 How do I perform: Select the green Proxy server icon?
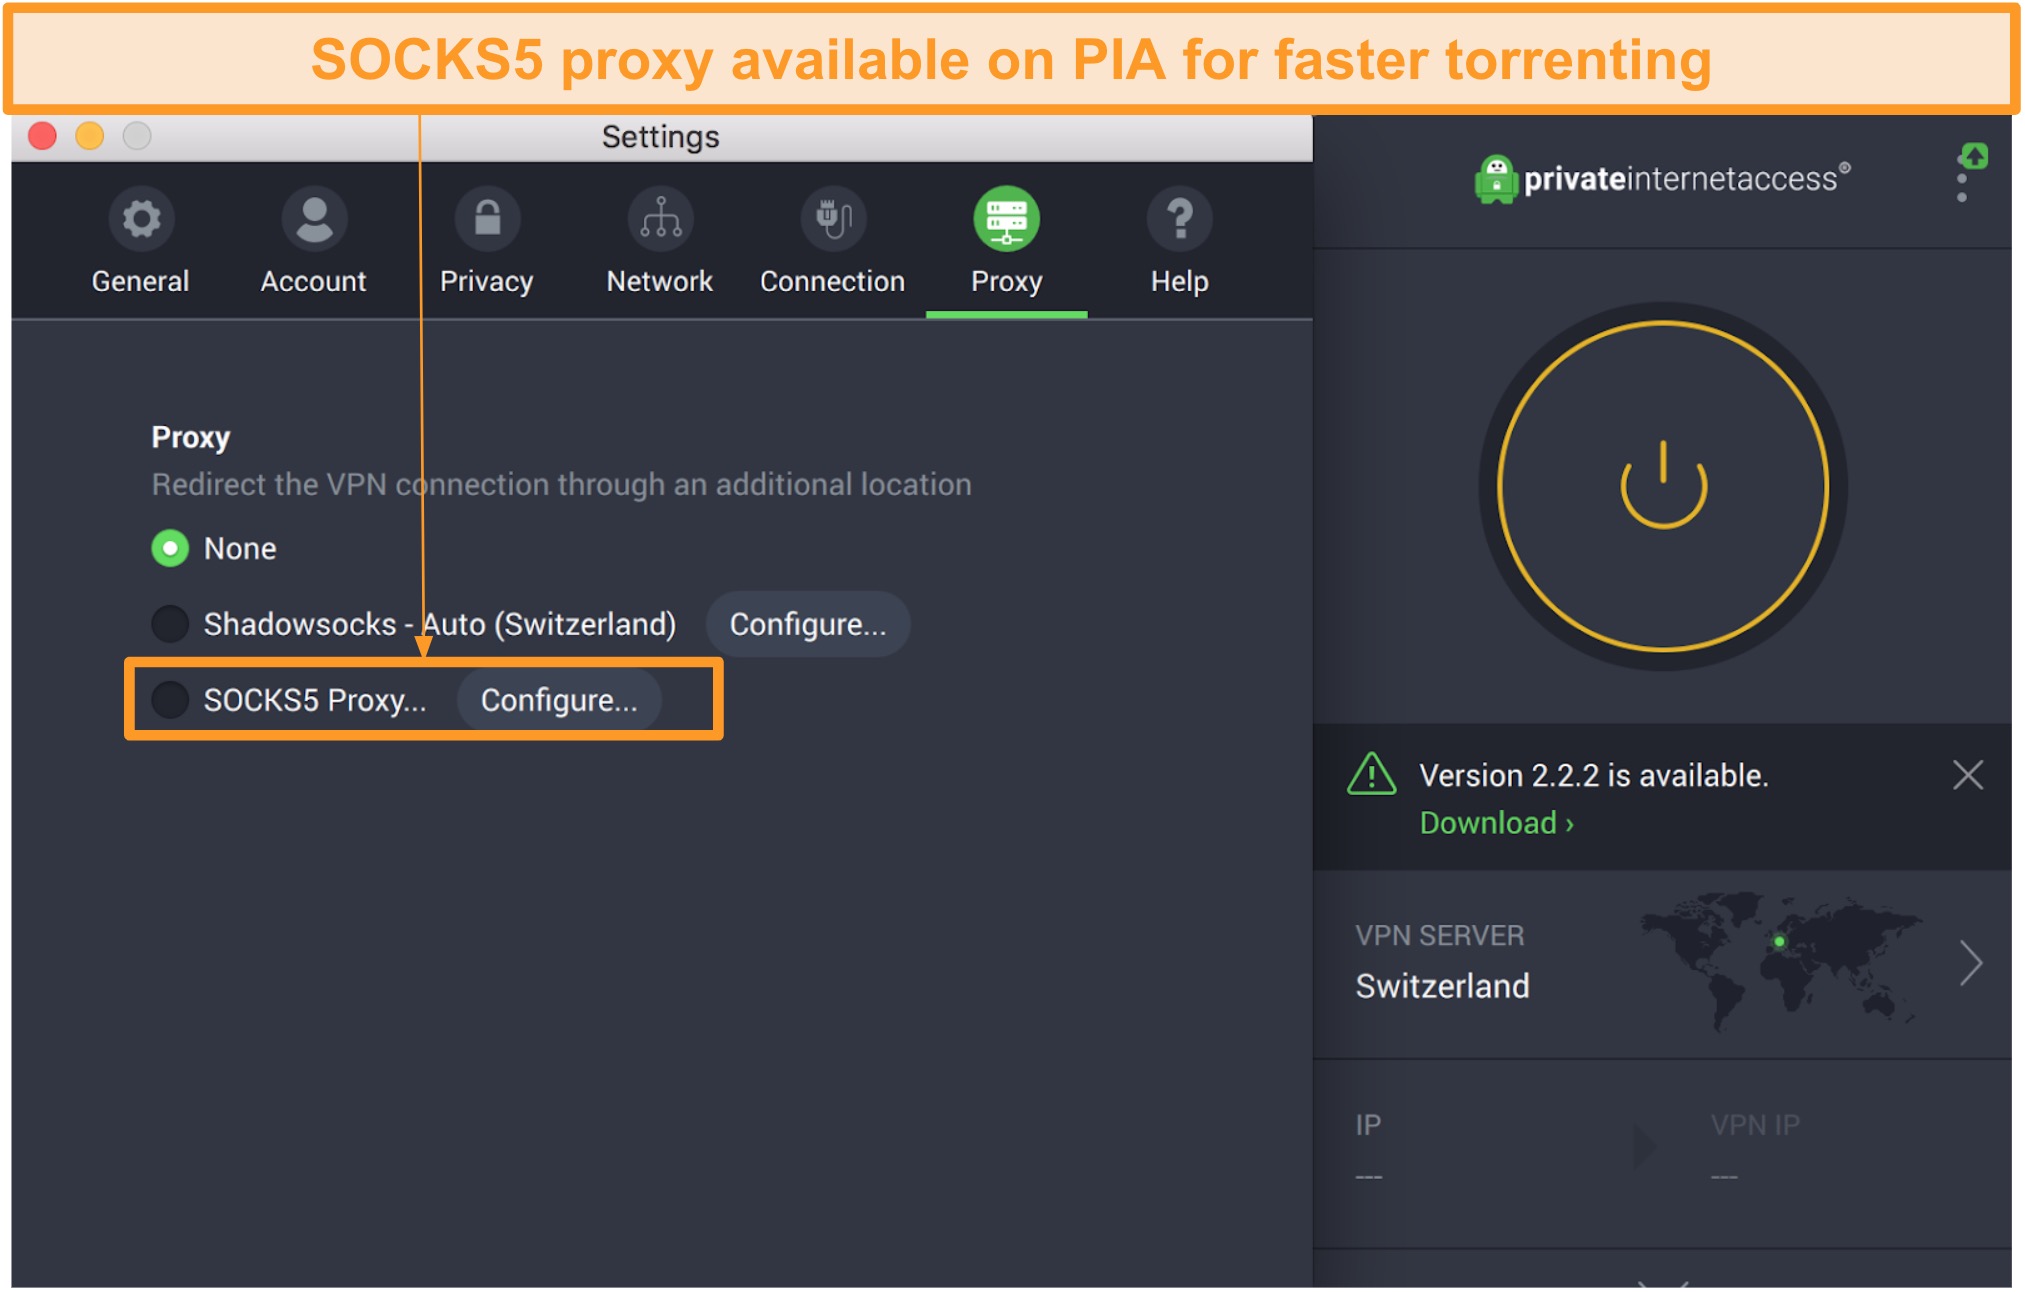[x=1006, y=218]
